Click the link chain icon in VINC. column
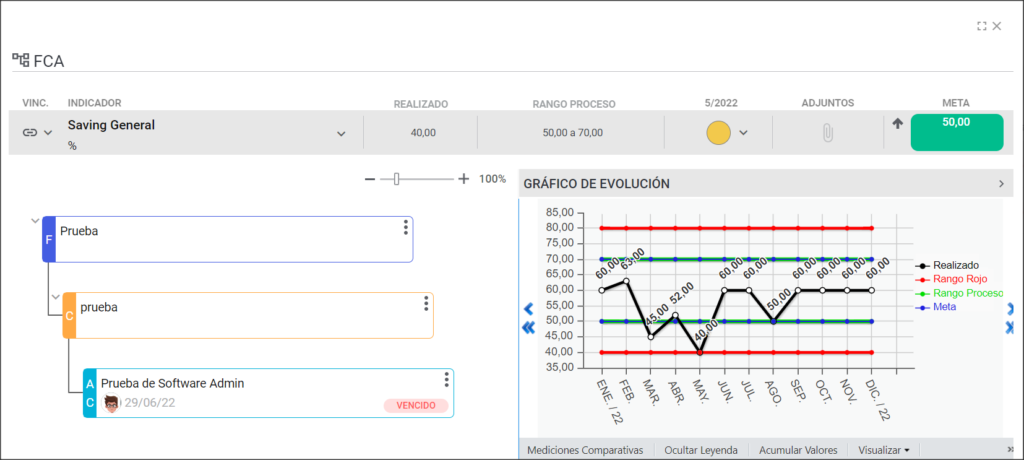 tap(29, 133)
